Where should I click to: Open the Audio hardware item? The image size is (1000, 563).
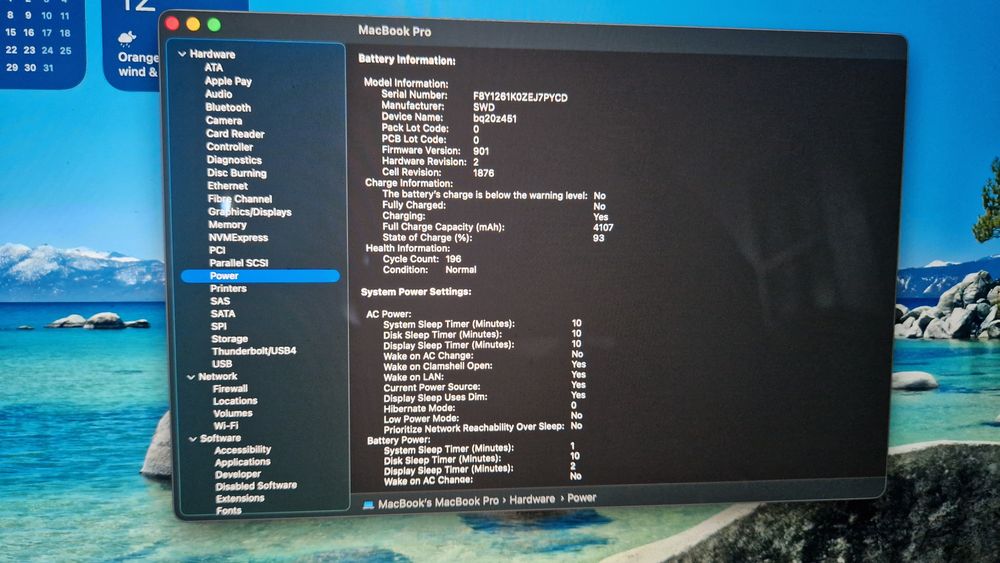click(x=218, y=94)
